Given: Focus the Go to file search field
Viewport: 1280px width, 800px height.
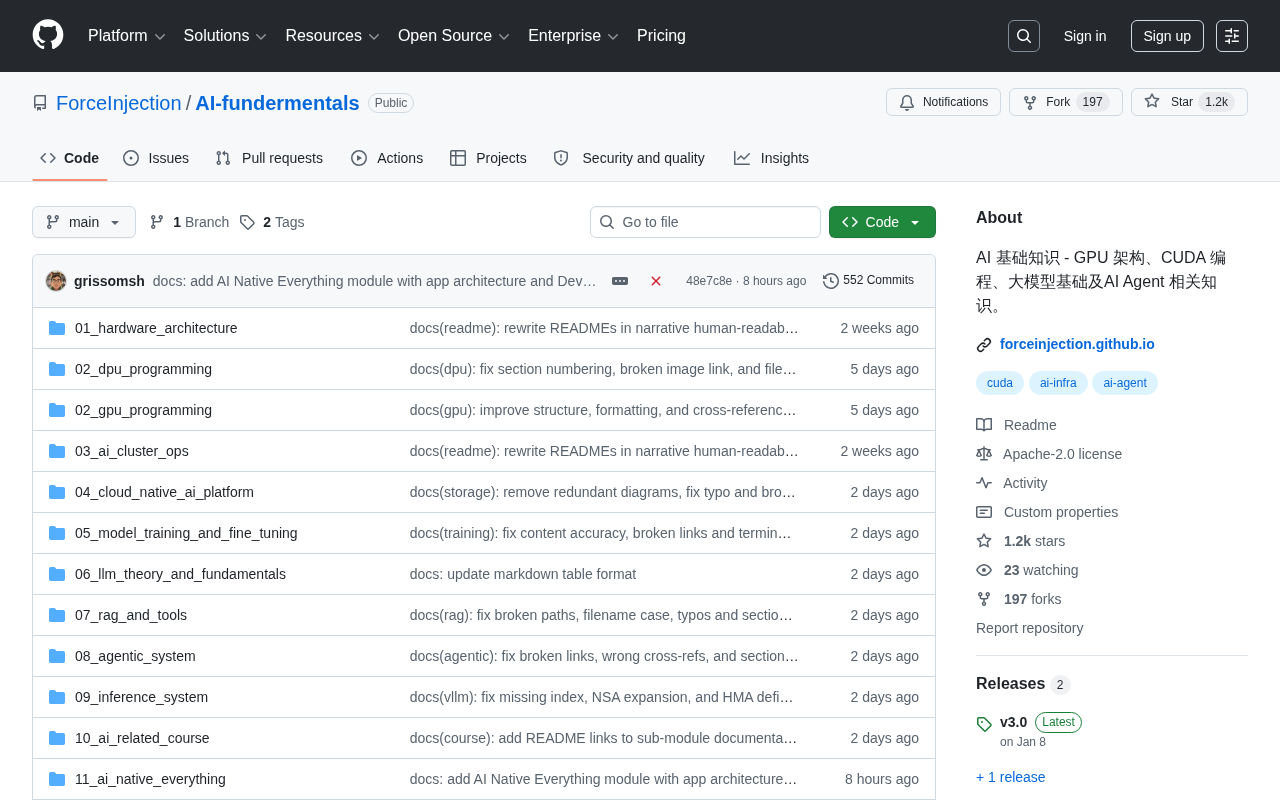Looking at the screenshot, I should click(x=705, y=222).
